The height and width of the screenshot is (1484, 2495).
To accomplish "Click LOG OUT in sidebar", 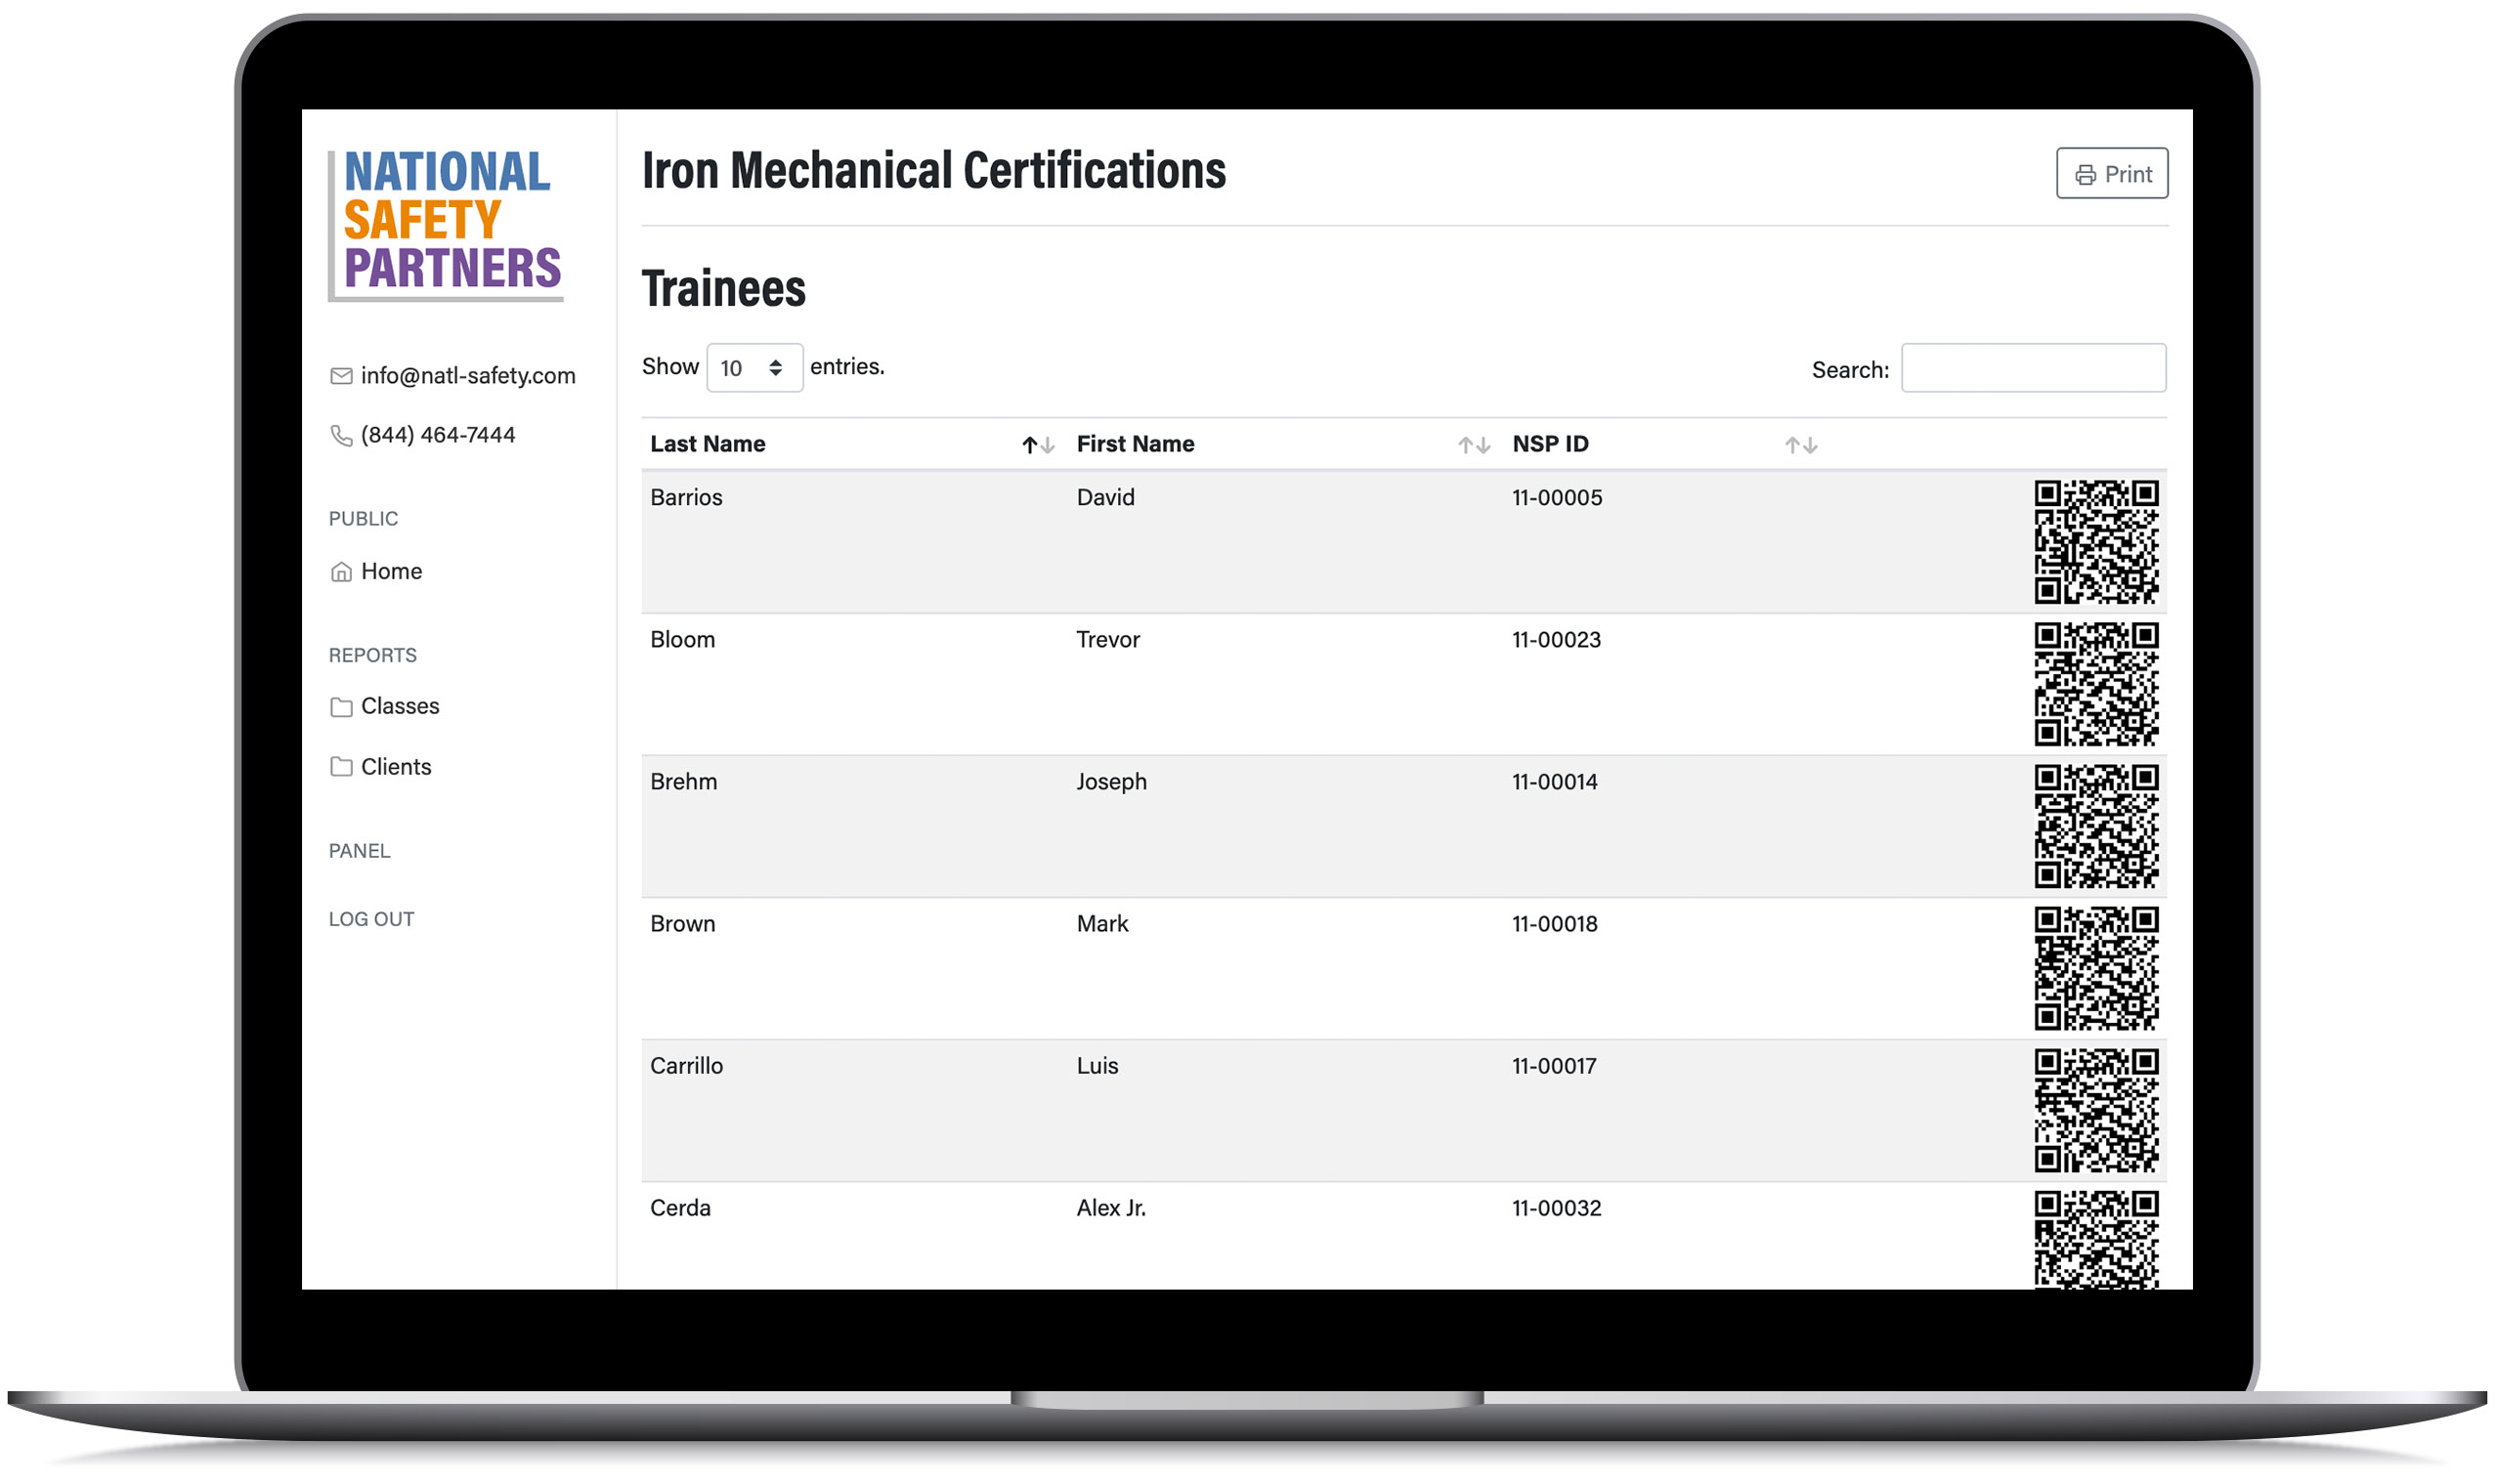I will (x=371, y=919).
